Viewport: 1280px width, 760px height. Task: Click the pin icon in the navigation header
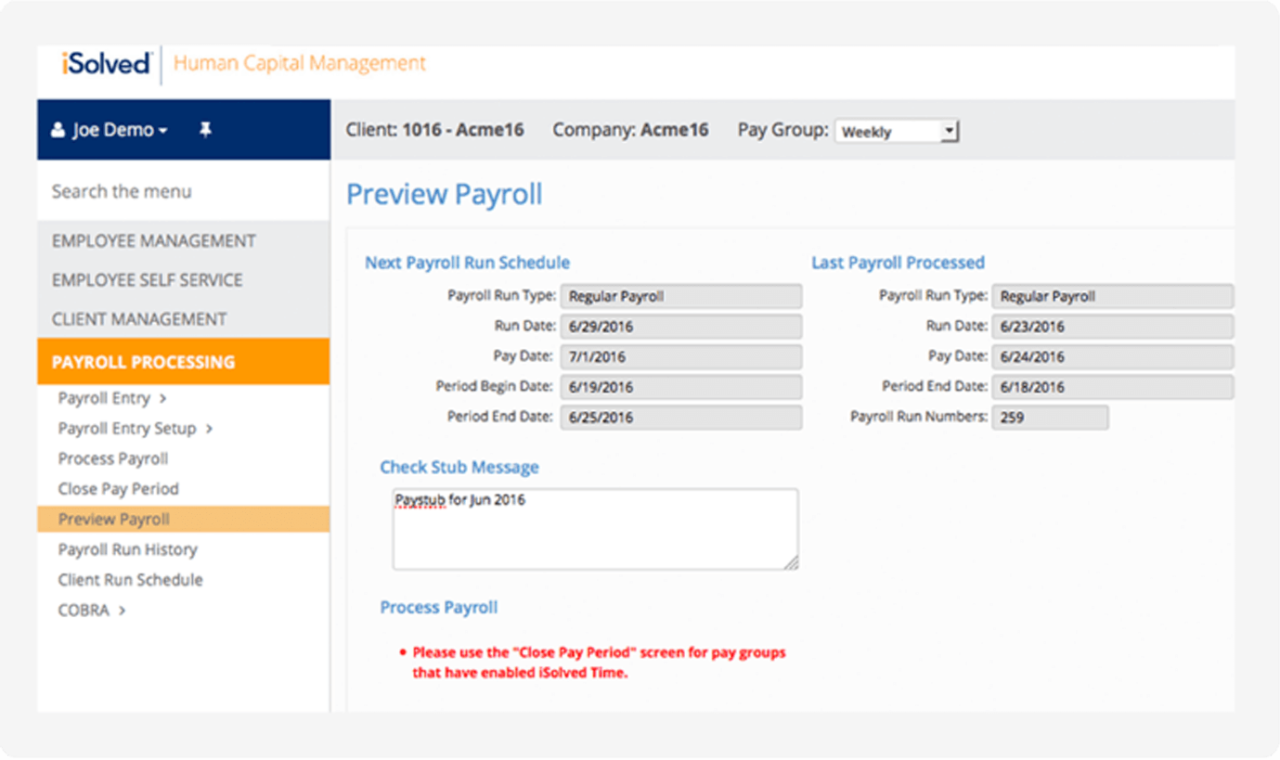point(205,129)
